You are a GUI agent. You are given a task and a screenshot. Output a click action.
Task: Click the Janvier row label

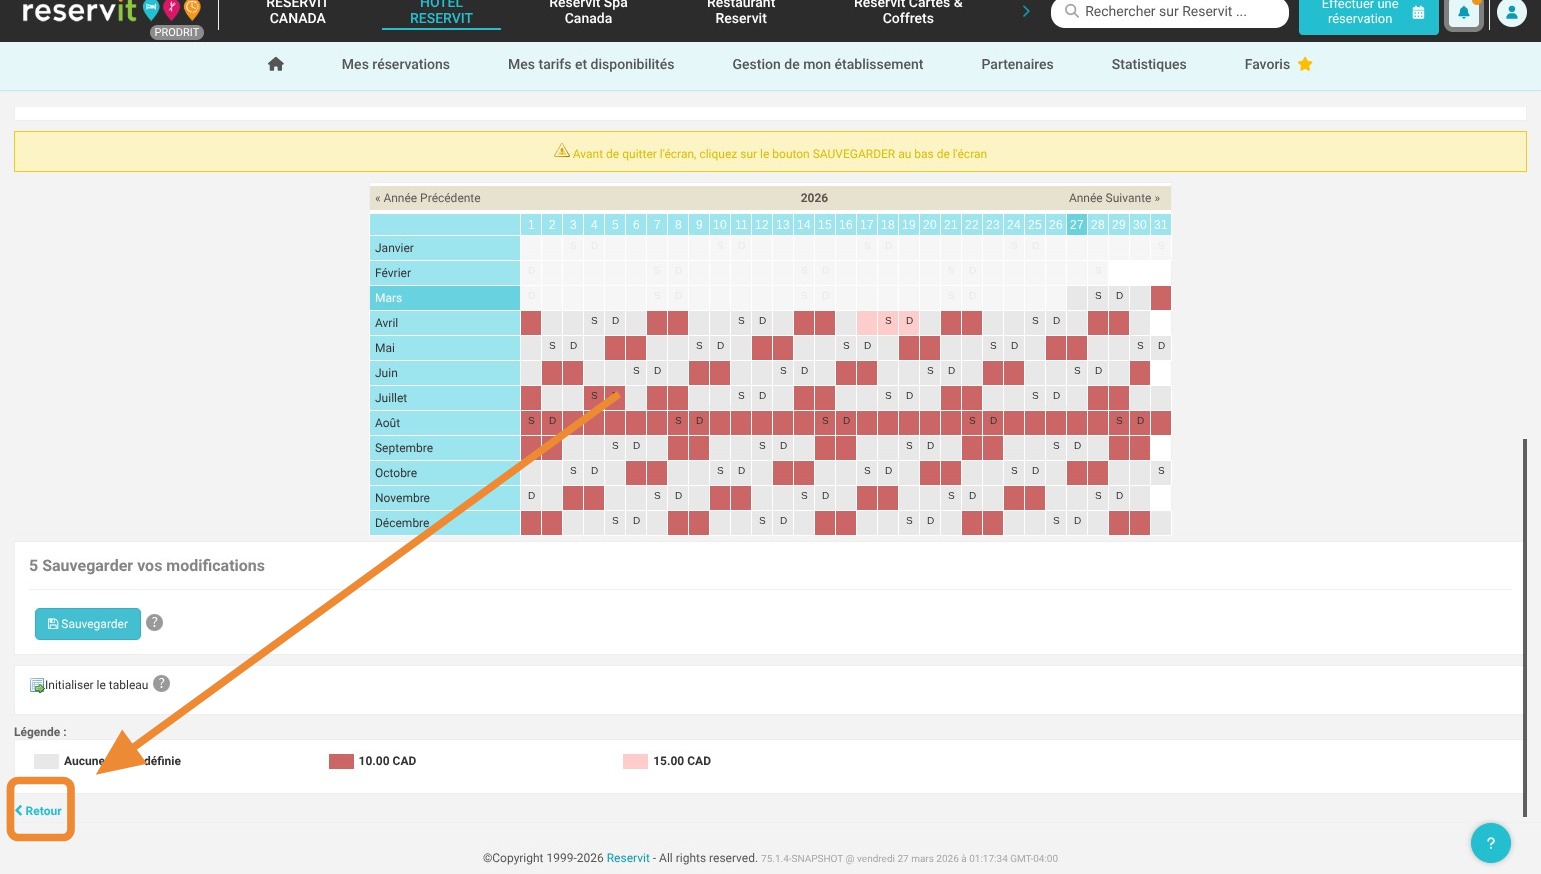(x=445, y=247)
